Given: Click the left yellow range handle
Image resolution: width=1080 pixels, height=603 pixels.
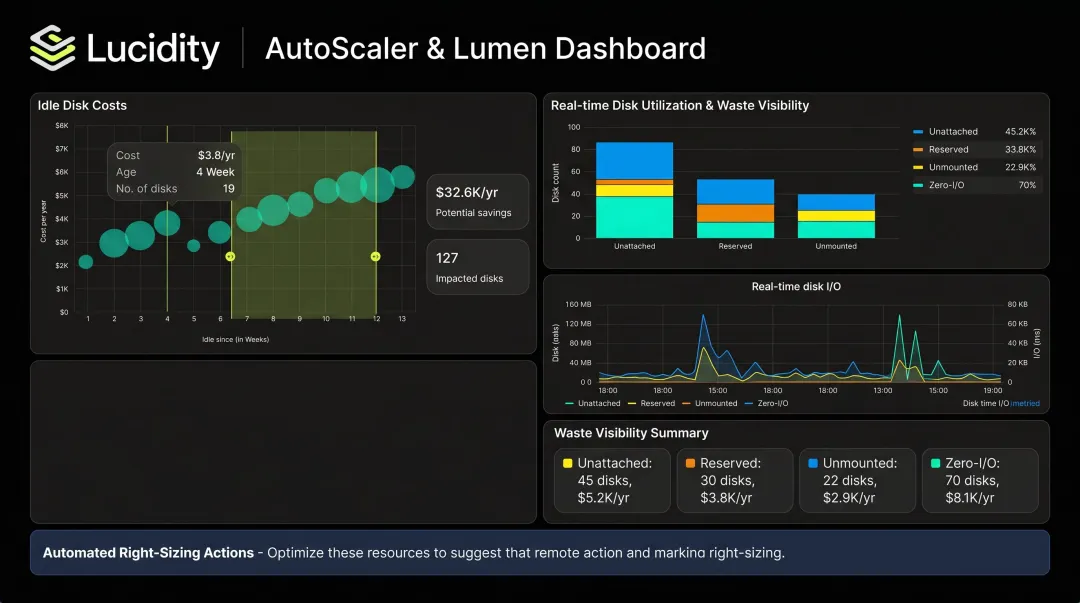Looking at the screenshot, I should [x=230, y=256].
